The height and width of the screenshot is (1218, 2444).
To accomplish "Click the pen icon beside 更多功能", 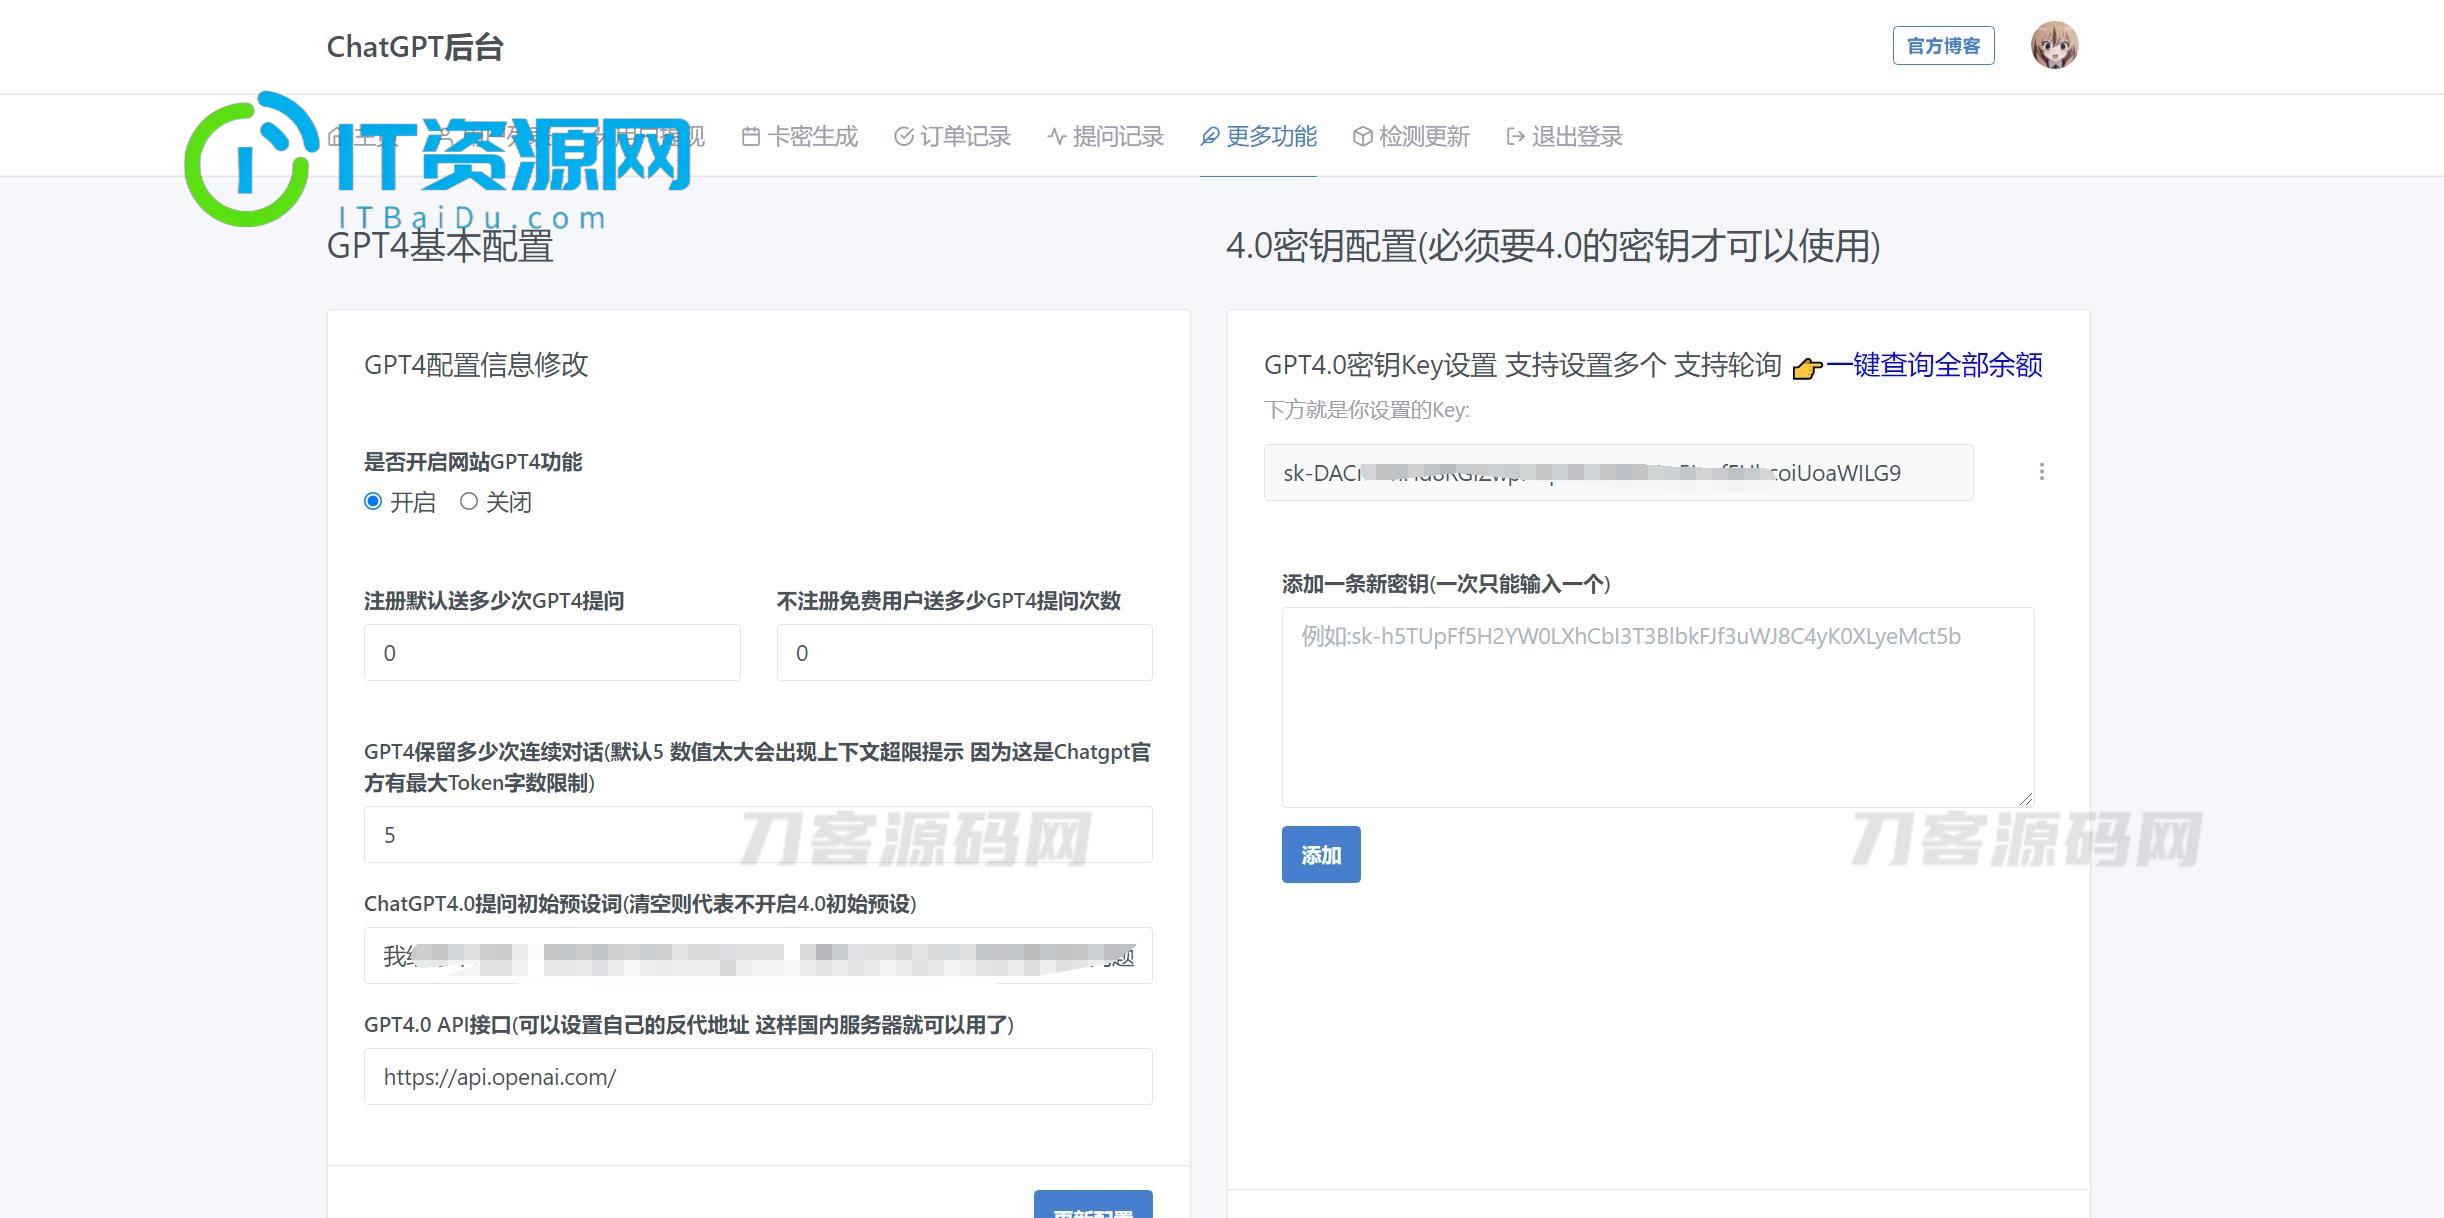I will (1210, 137).
